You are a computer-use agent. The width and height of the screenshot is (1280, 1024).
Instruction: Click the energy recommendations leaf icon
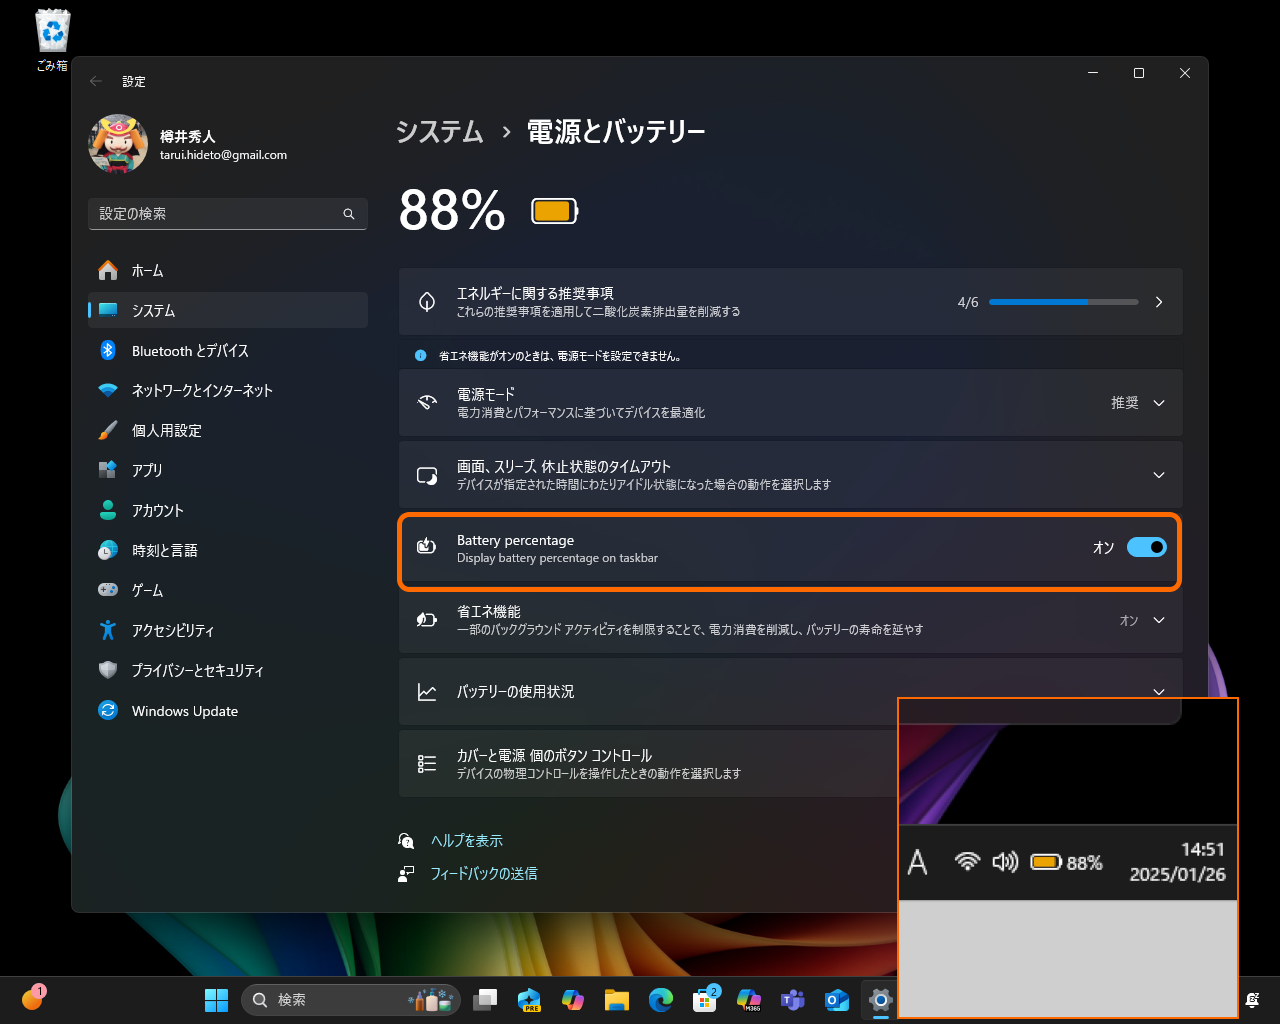tap(426, 301)
